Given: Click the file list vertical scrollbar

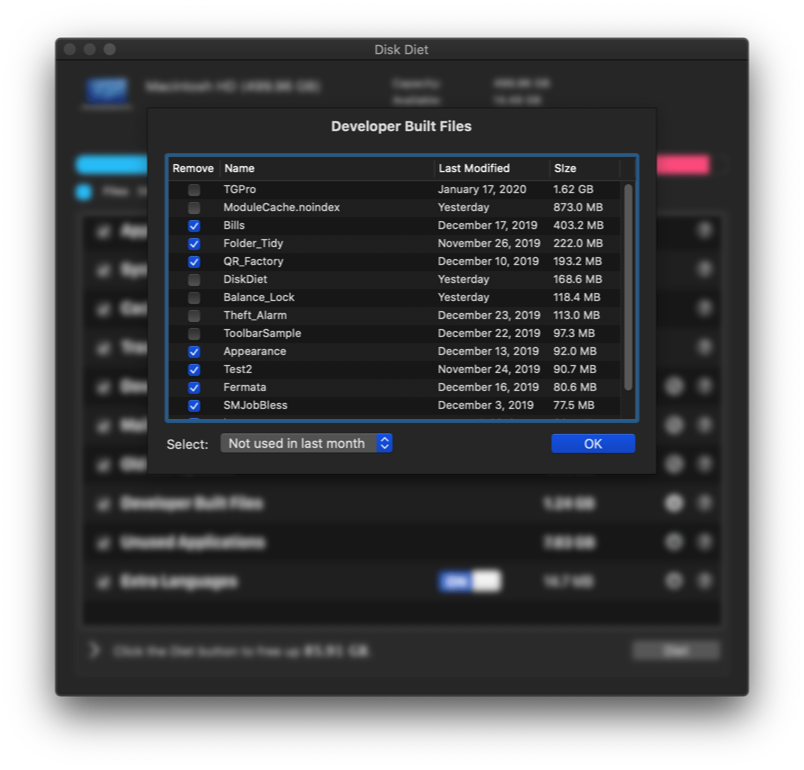Looking at the screenshot, I should click(x=628, y=287).
